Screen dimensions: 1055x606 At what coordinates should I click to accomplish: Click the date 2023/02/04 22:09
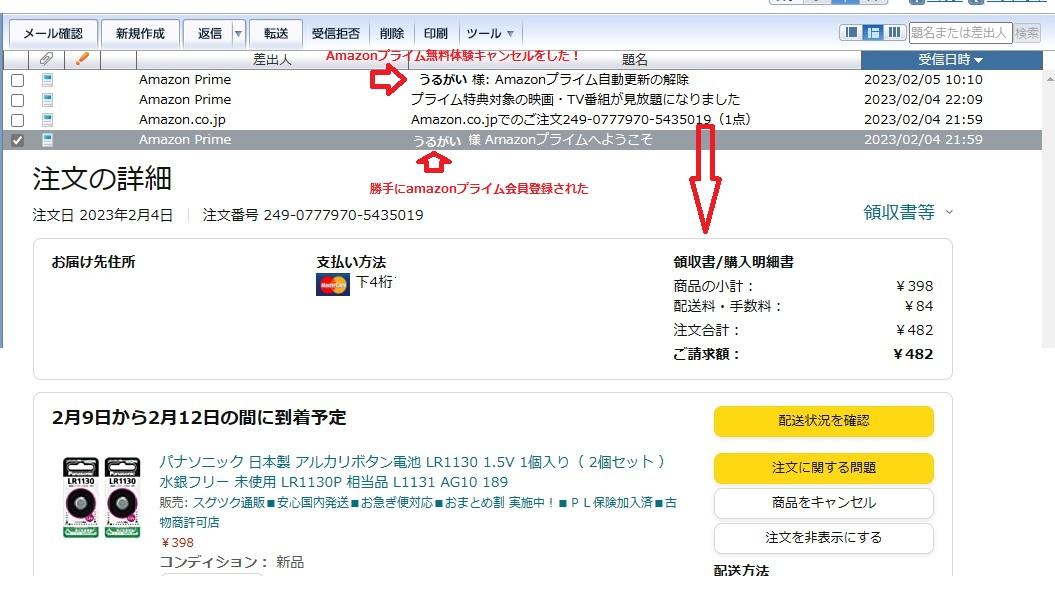pyautogui.click(x=923, y=100)
